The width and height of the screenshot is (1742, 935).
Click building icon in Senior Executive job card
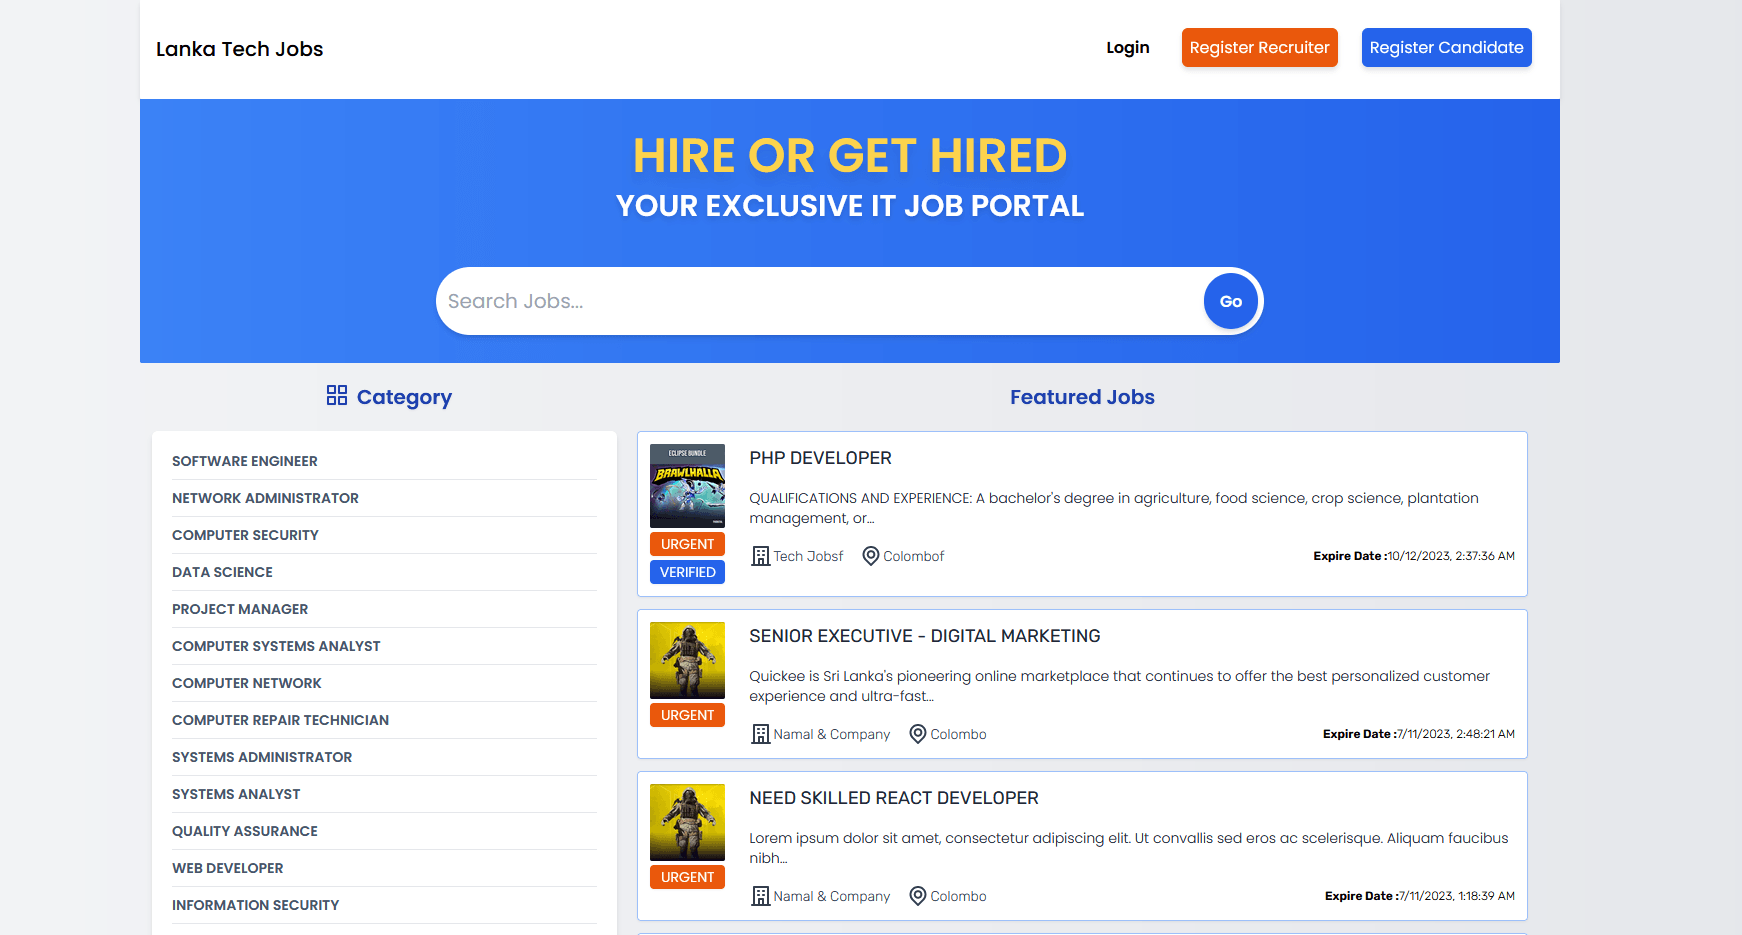(x=760, y=734)
